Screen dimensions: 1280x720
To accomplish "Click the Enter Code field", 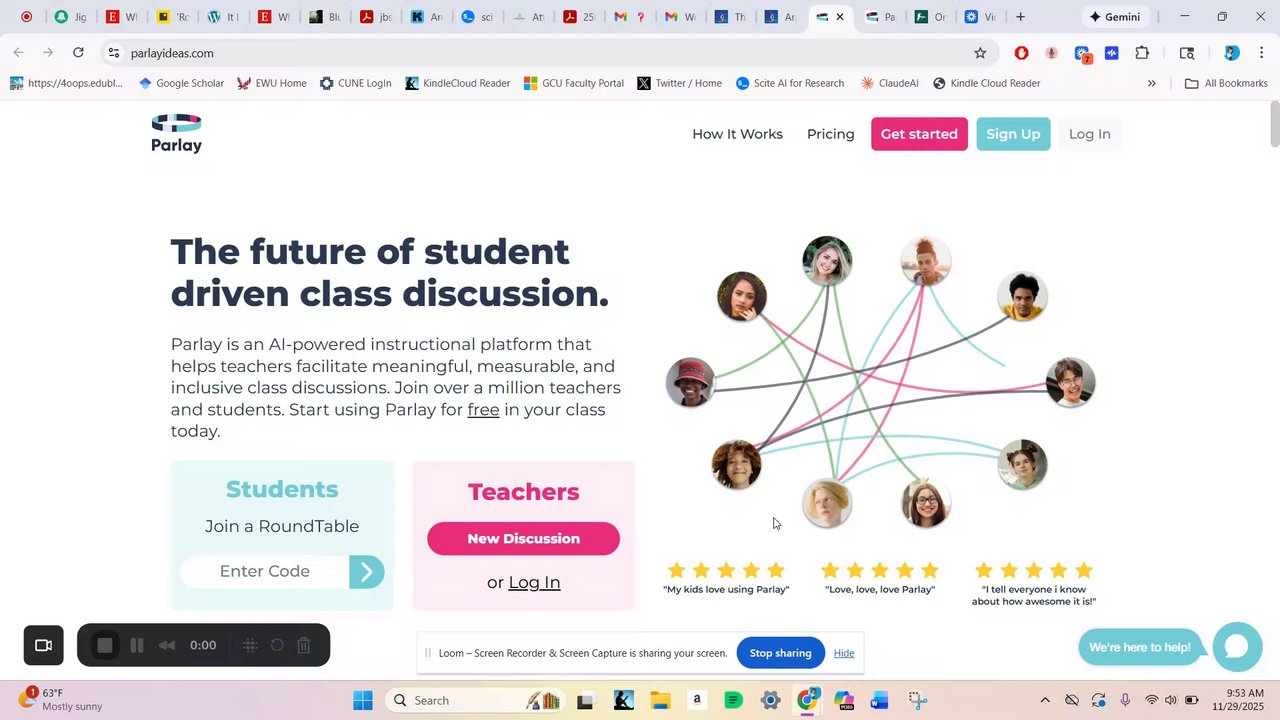I will pos(265,571).
